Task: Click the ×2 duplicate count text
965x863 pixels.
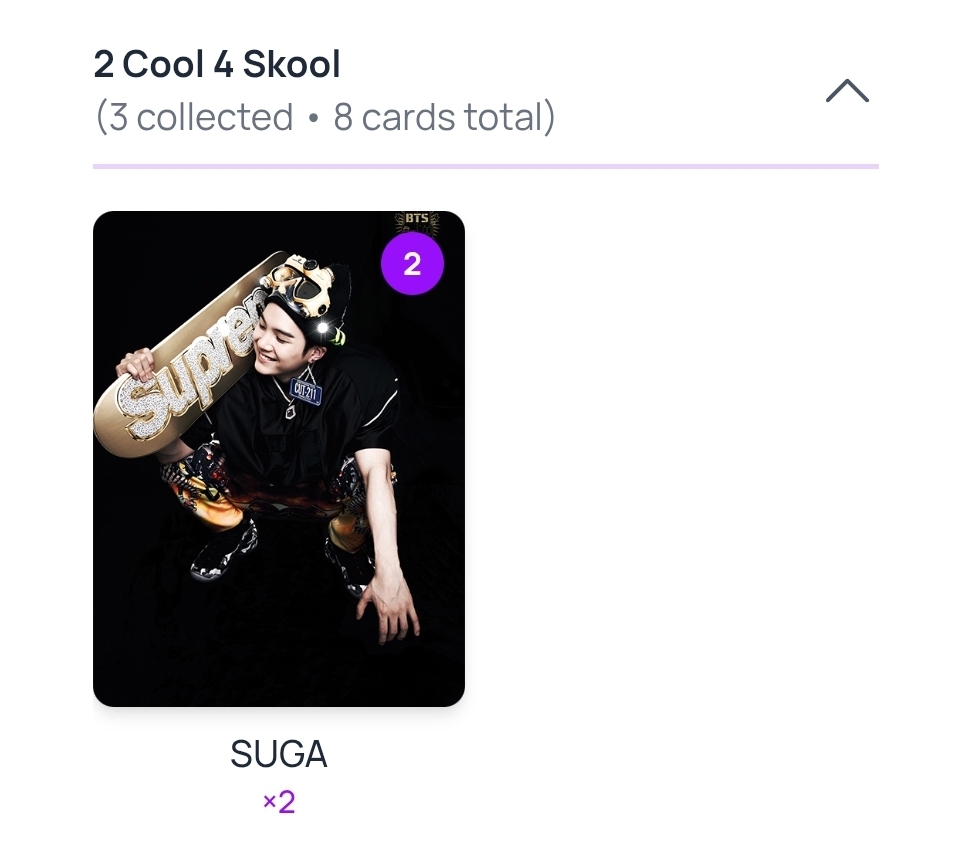Action: point(278,802)
